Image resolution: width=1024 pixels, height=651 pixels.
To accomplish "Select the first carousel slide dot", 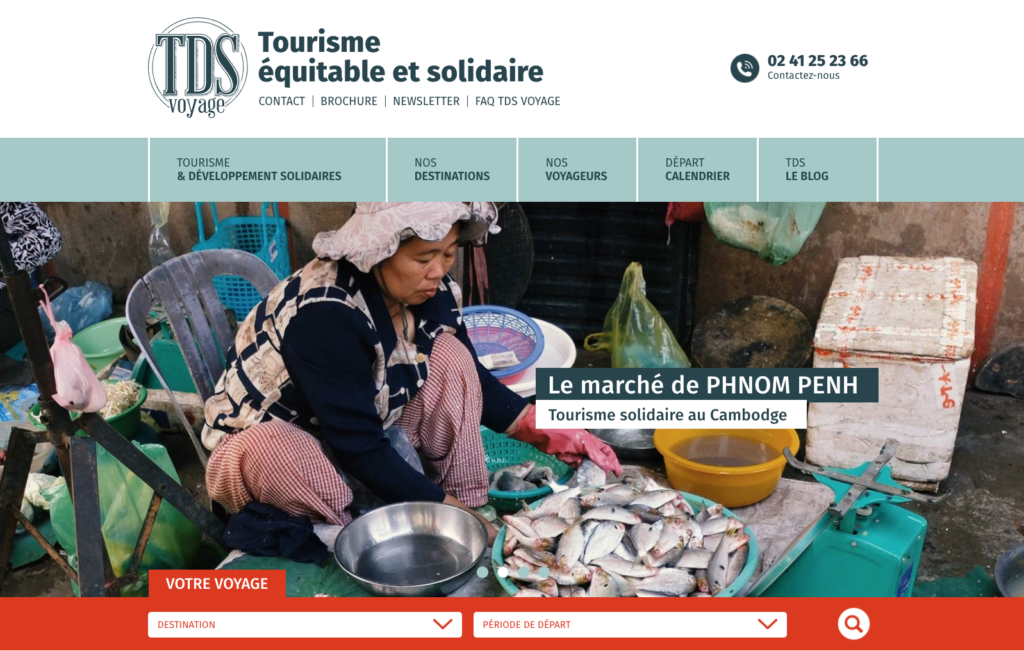I will coord(483,572).
